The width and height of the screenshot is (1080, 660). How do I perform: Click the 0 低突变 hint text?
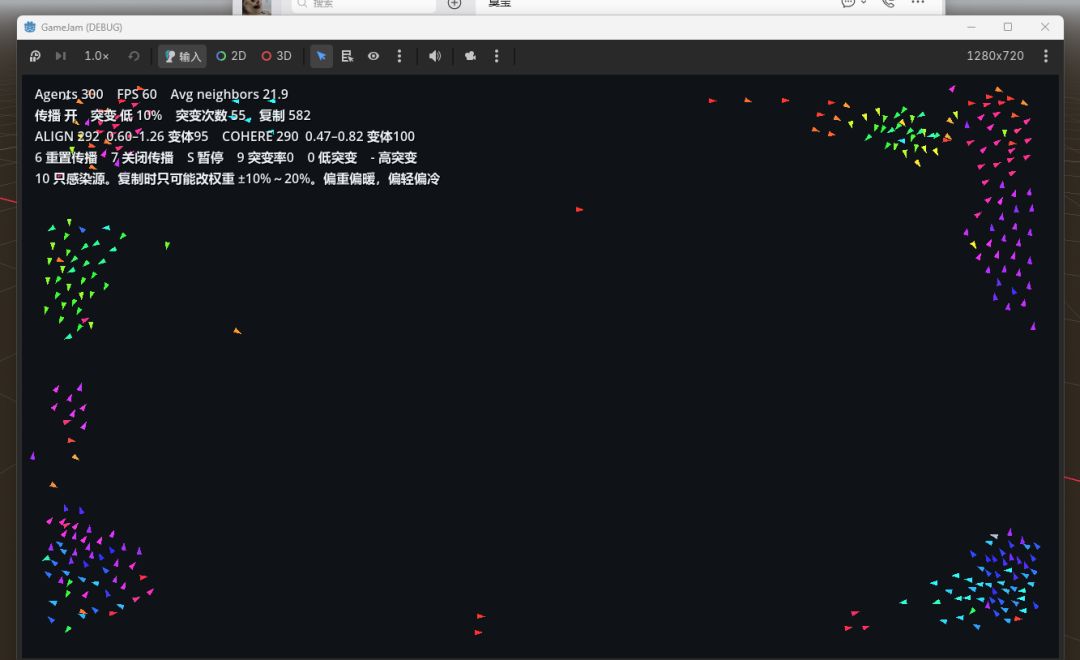[x=332, y=158]
